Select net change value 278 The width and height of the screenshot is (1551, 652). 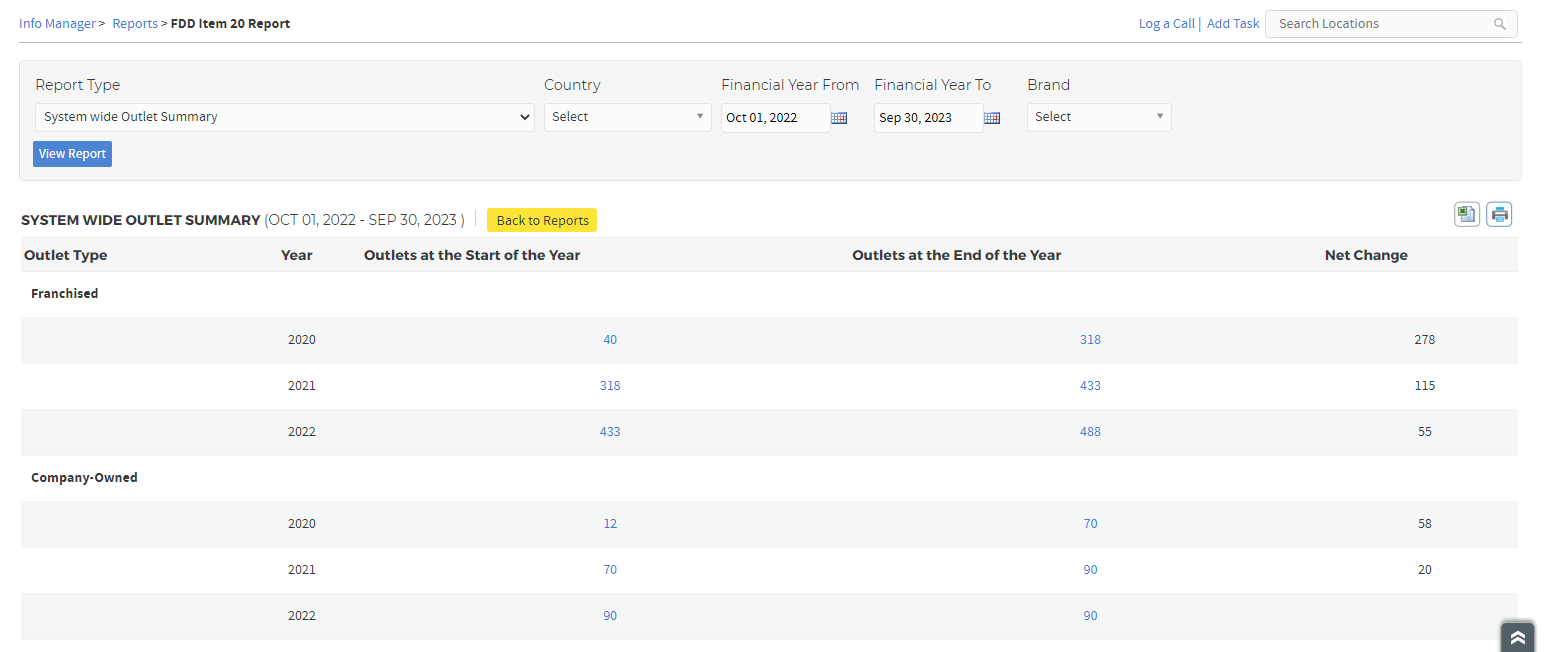point(1425,340)
